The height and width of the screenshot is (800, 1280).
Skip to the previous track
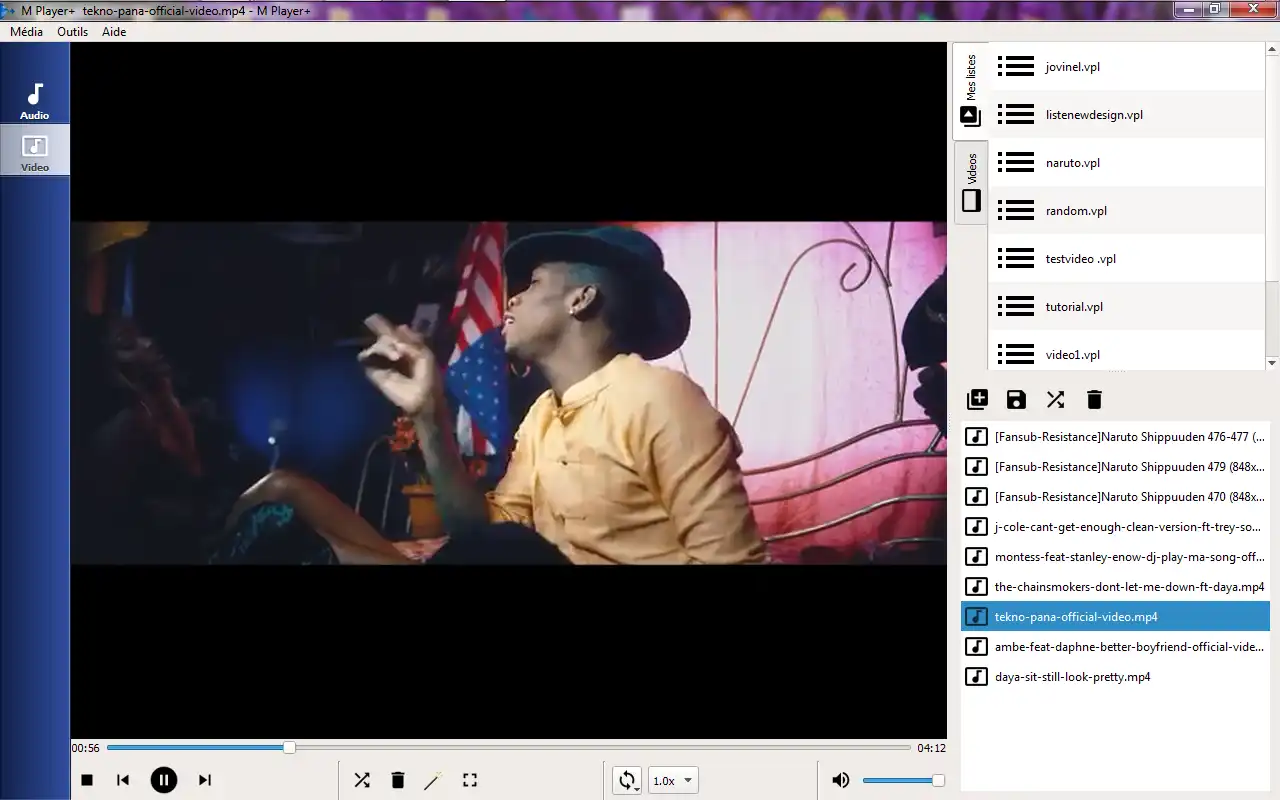pyautogui.click(x=123, y=780)
